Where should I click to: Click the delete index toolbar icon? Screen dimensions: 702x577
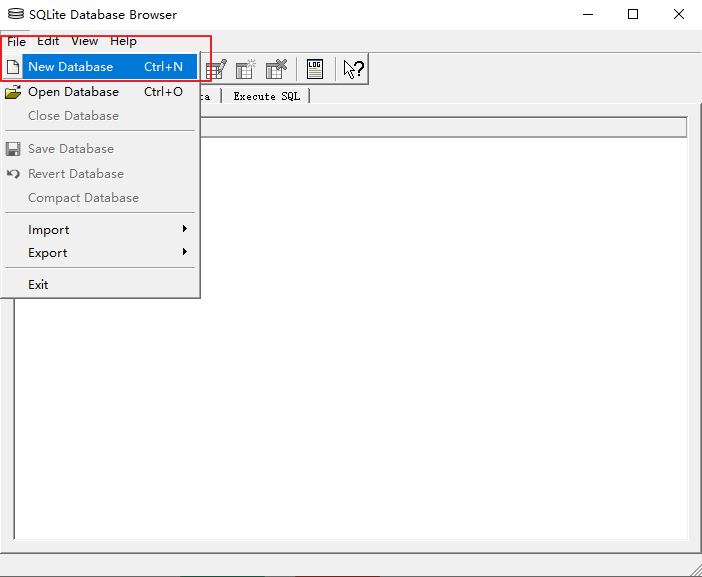(x=276, y=69)
